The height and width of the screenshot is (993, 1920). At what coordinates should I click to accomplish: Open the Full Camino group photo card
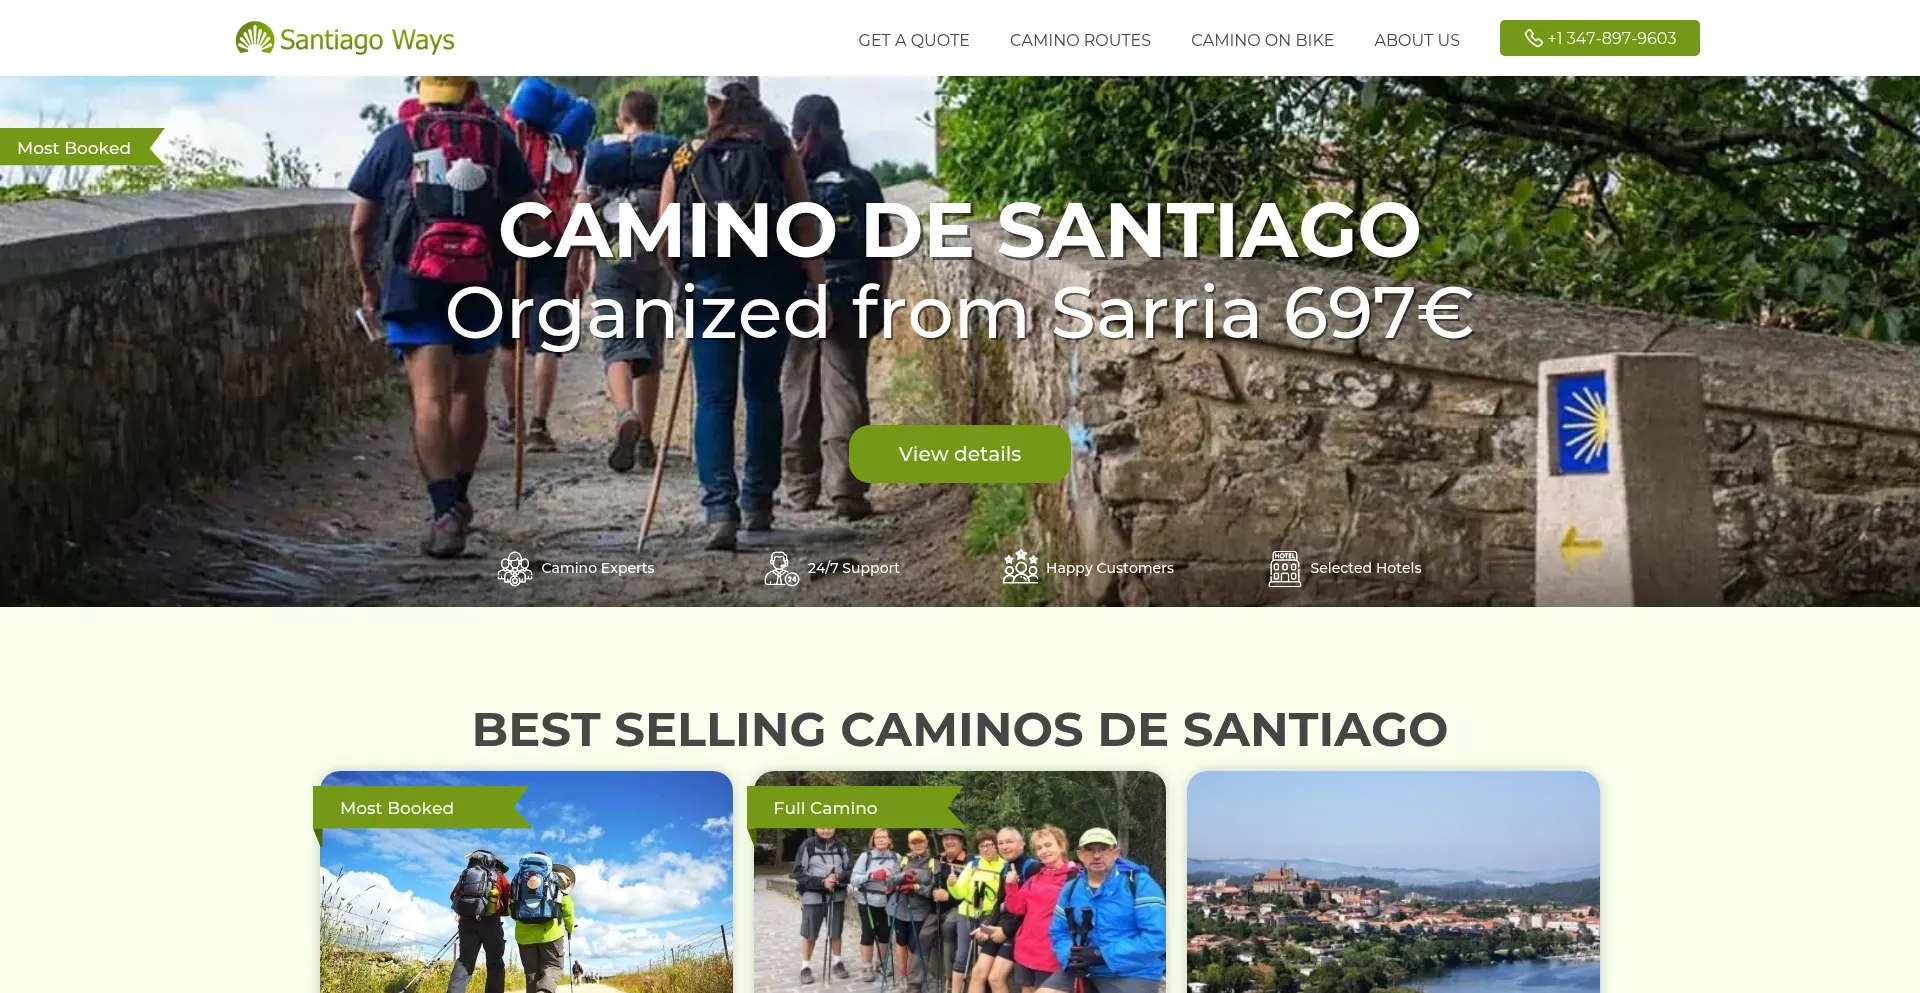coord(960,882)
